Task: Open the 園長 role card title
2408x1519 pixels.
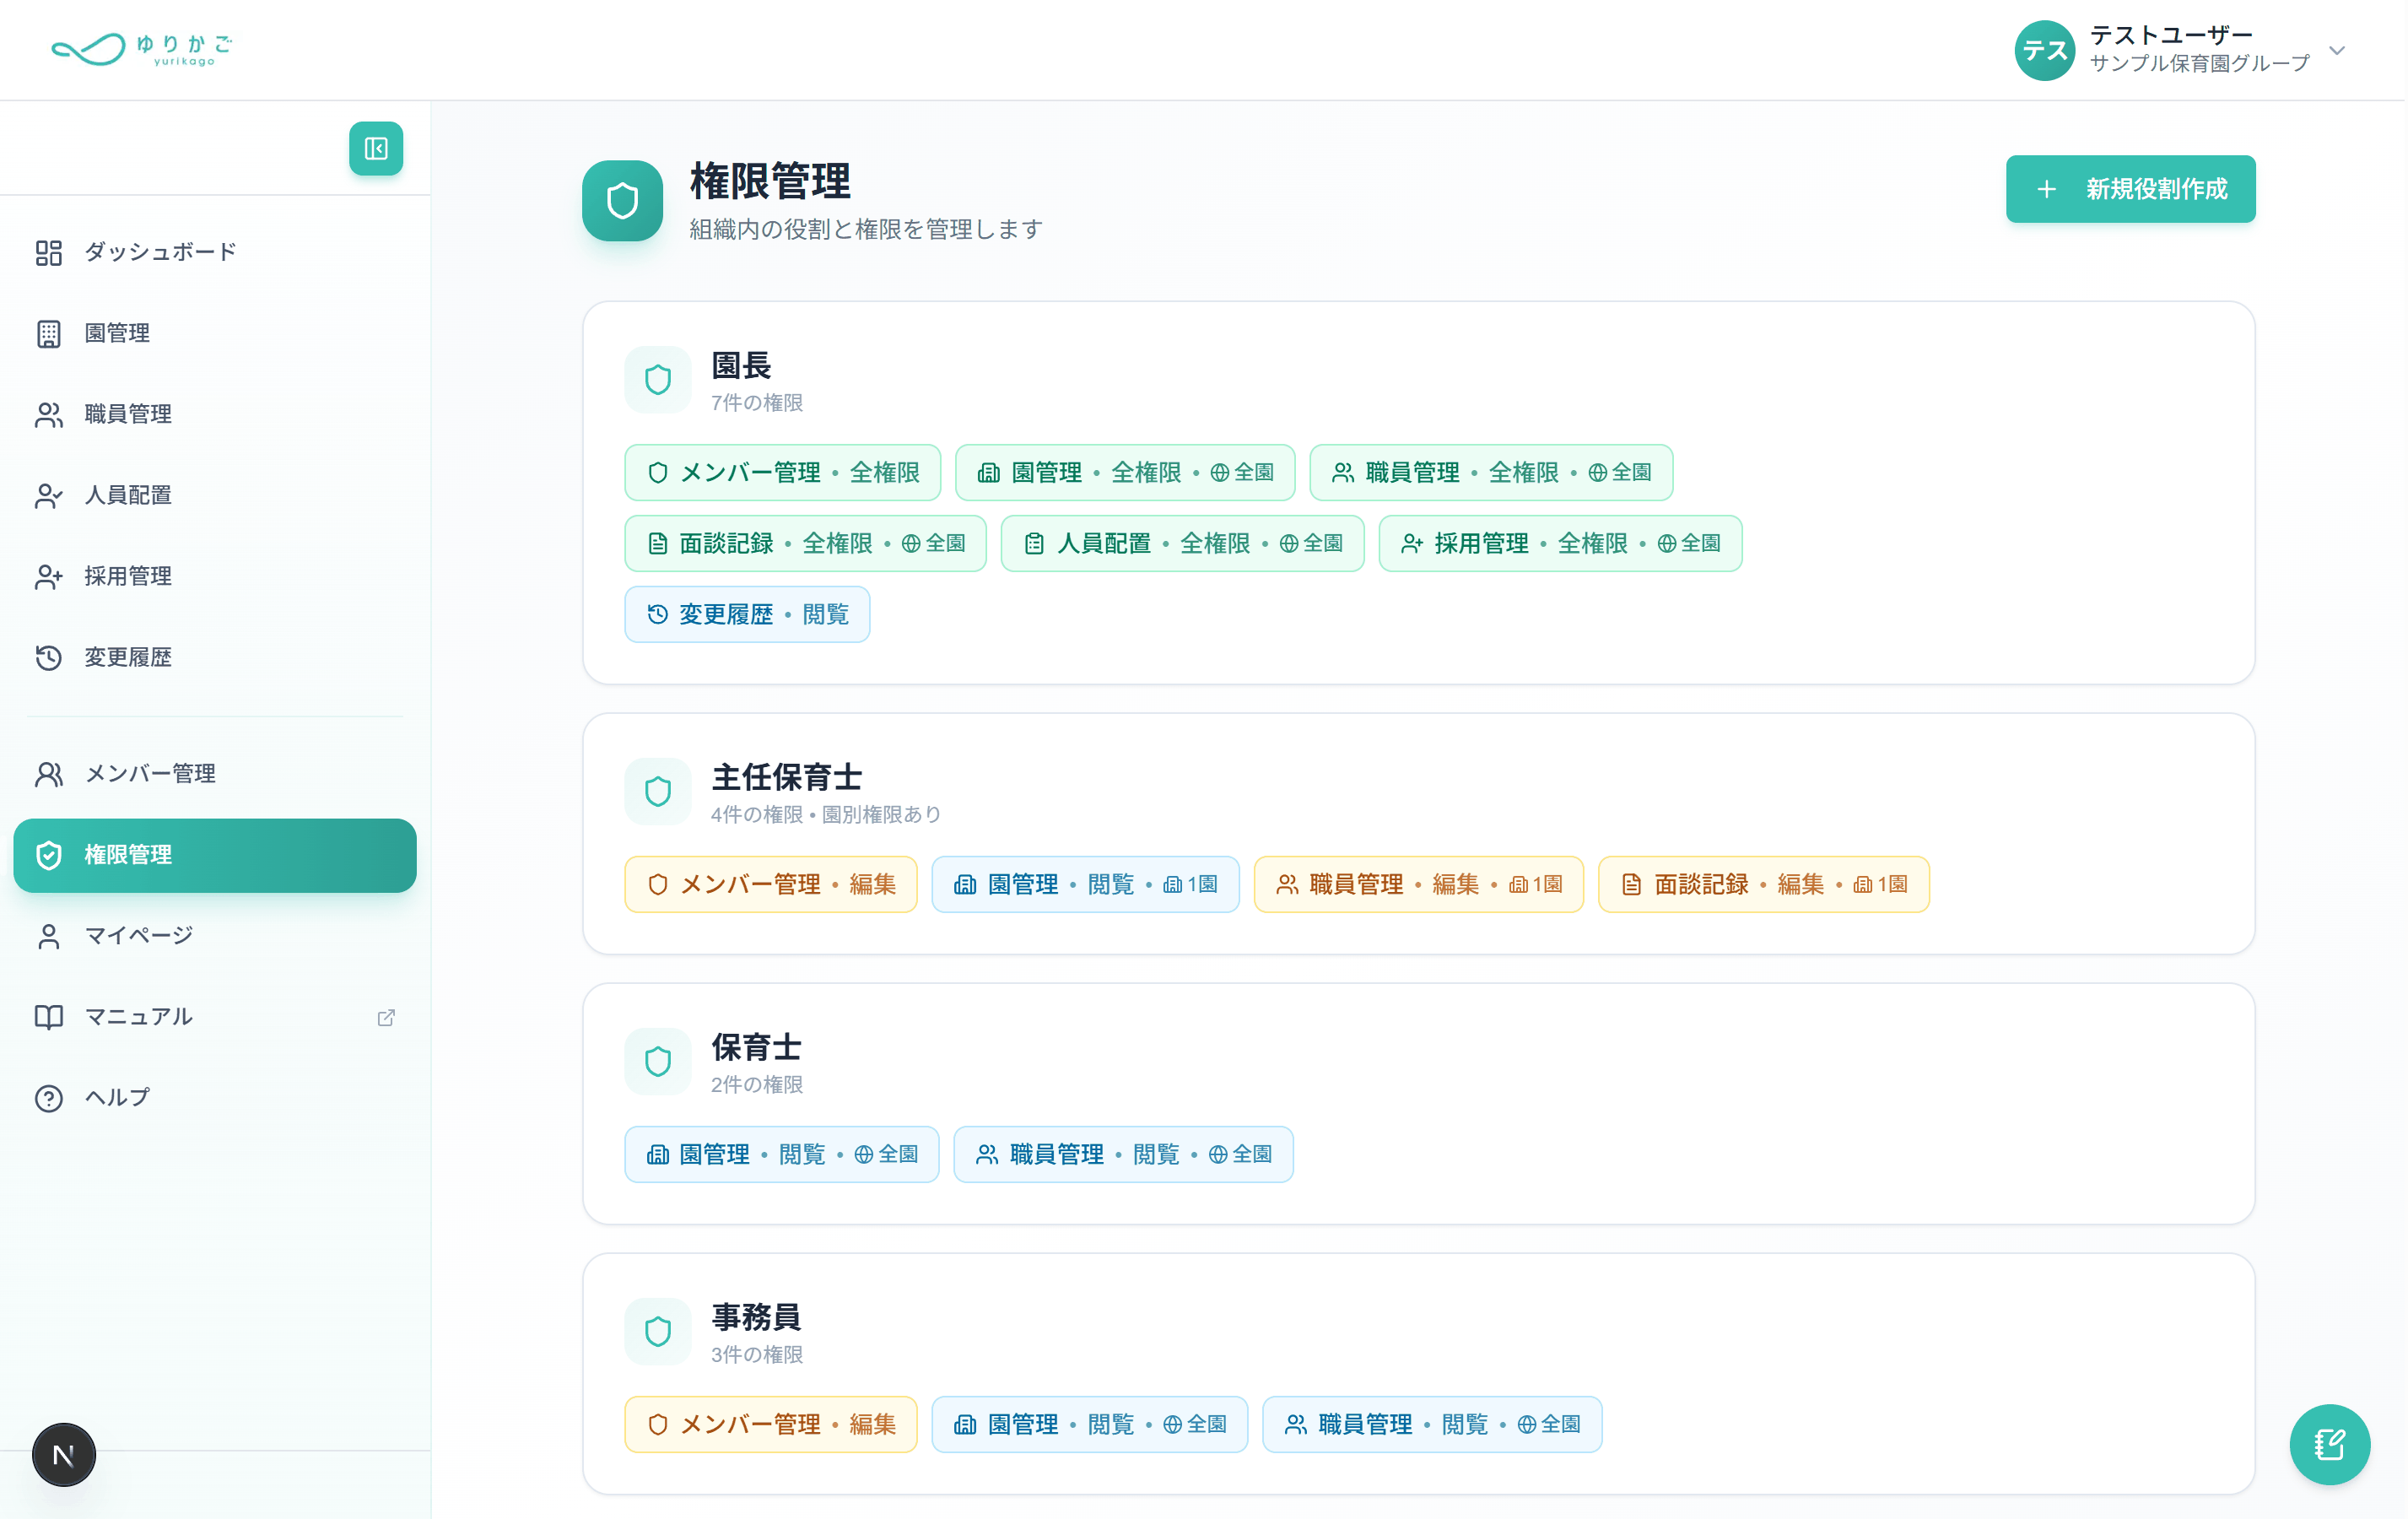Action: point(741,366)
